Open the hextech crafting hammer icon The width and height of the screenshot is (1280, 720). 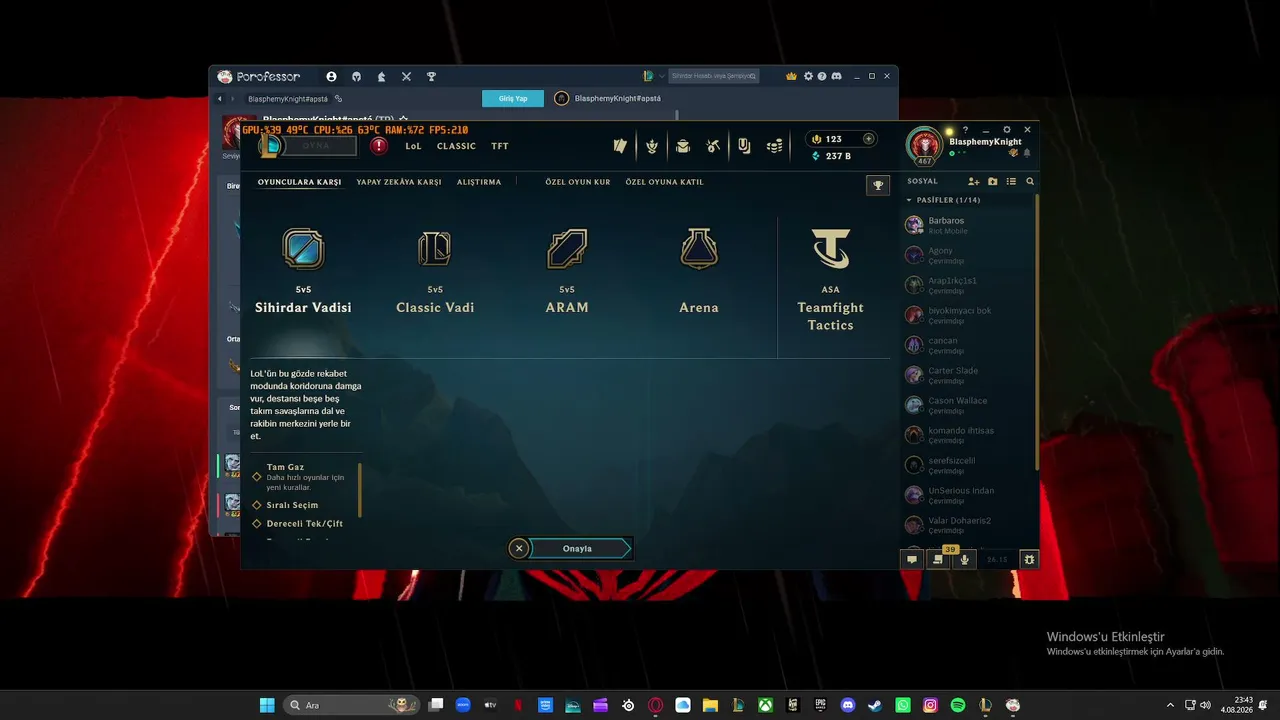713,146
